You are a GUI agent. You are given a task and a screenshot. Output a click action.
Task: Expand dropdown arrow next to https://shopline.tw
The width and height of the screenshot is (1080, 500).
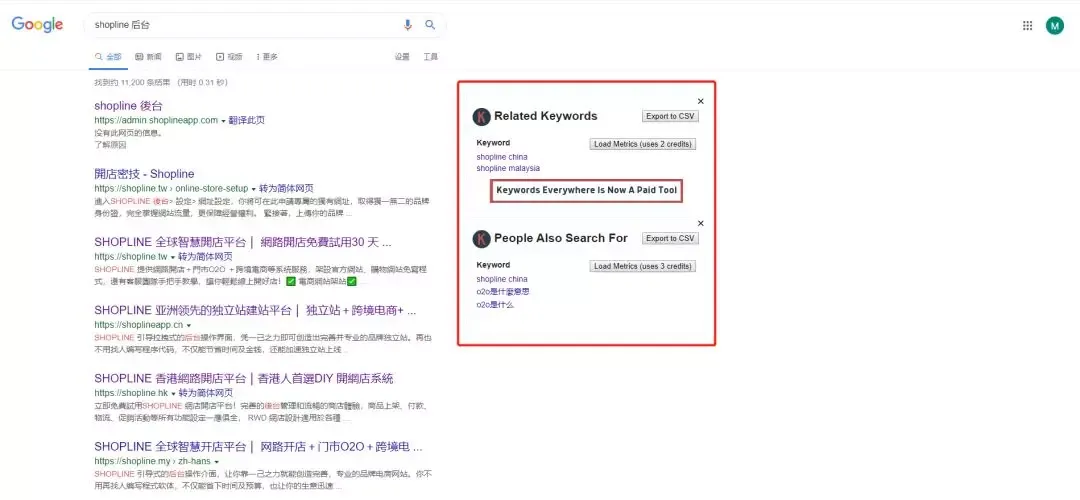(173, 257)
